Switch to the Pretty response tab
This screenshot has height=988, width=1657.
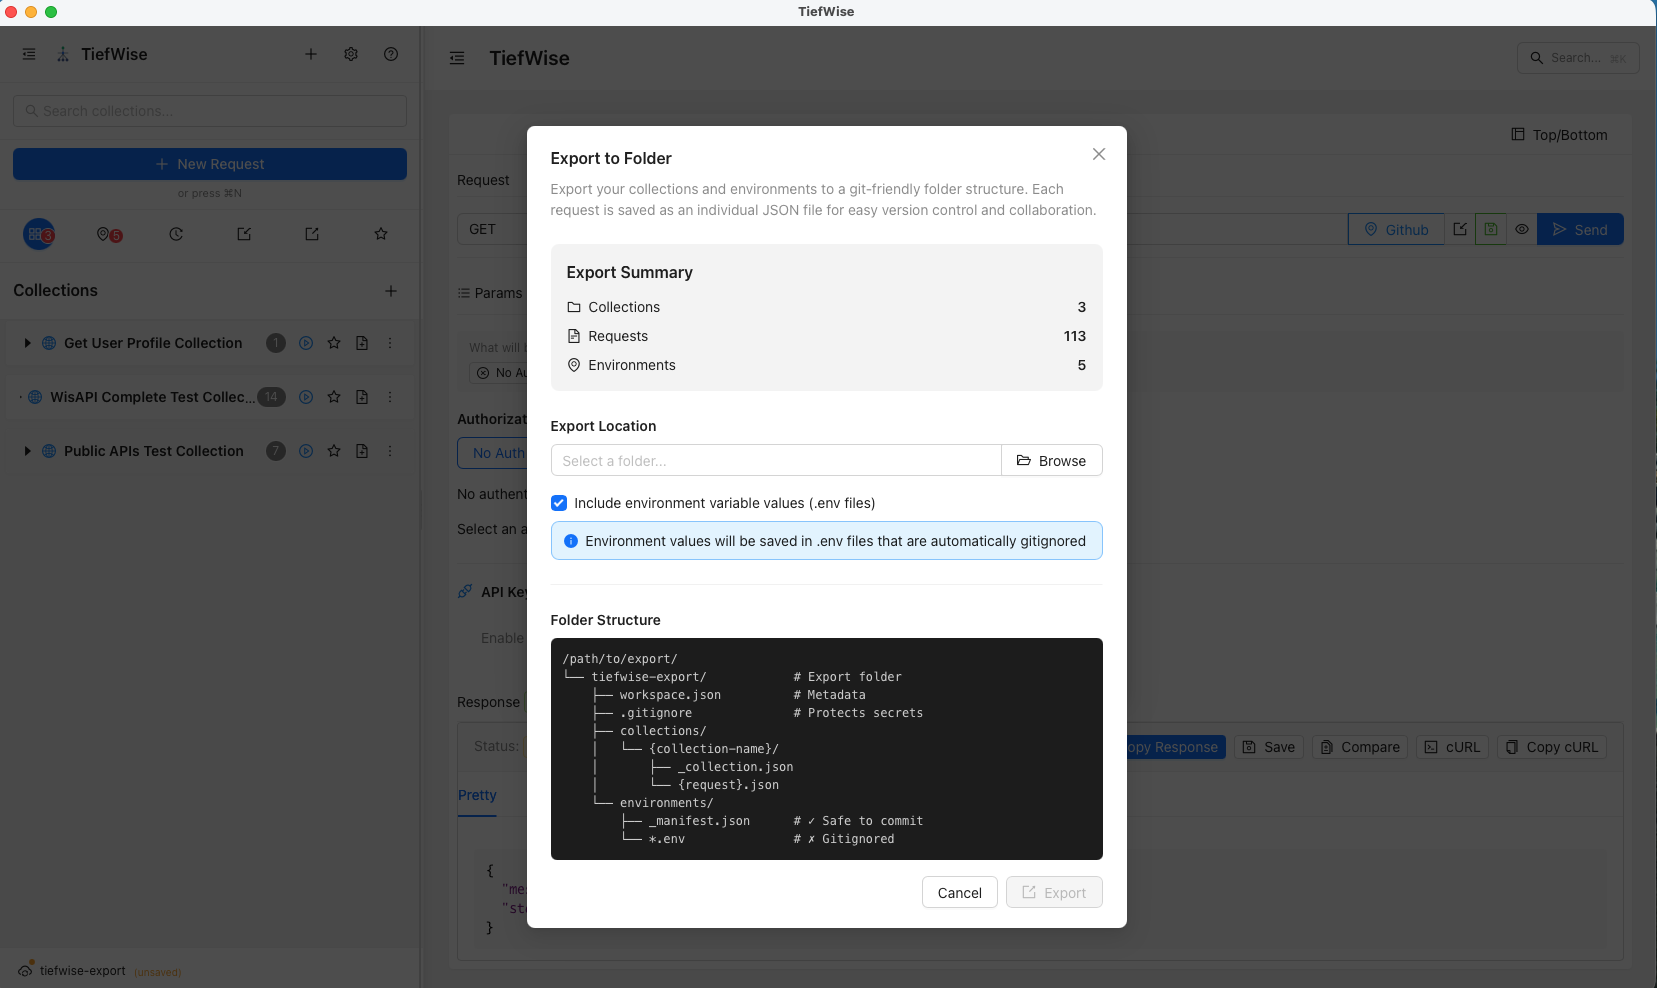(x=477, y=795)
